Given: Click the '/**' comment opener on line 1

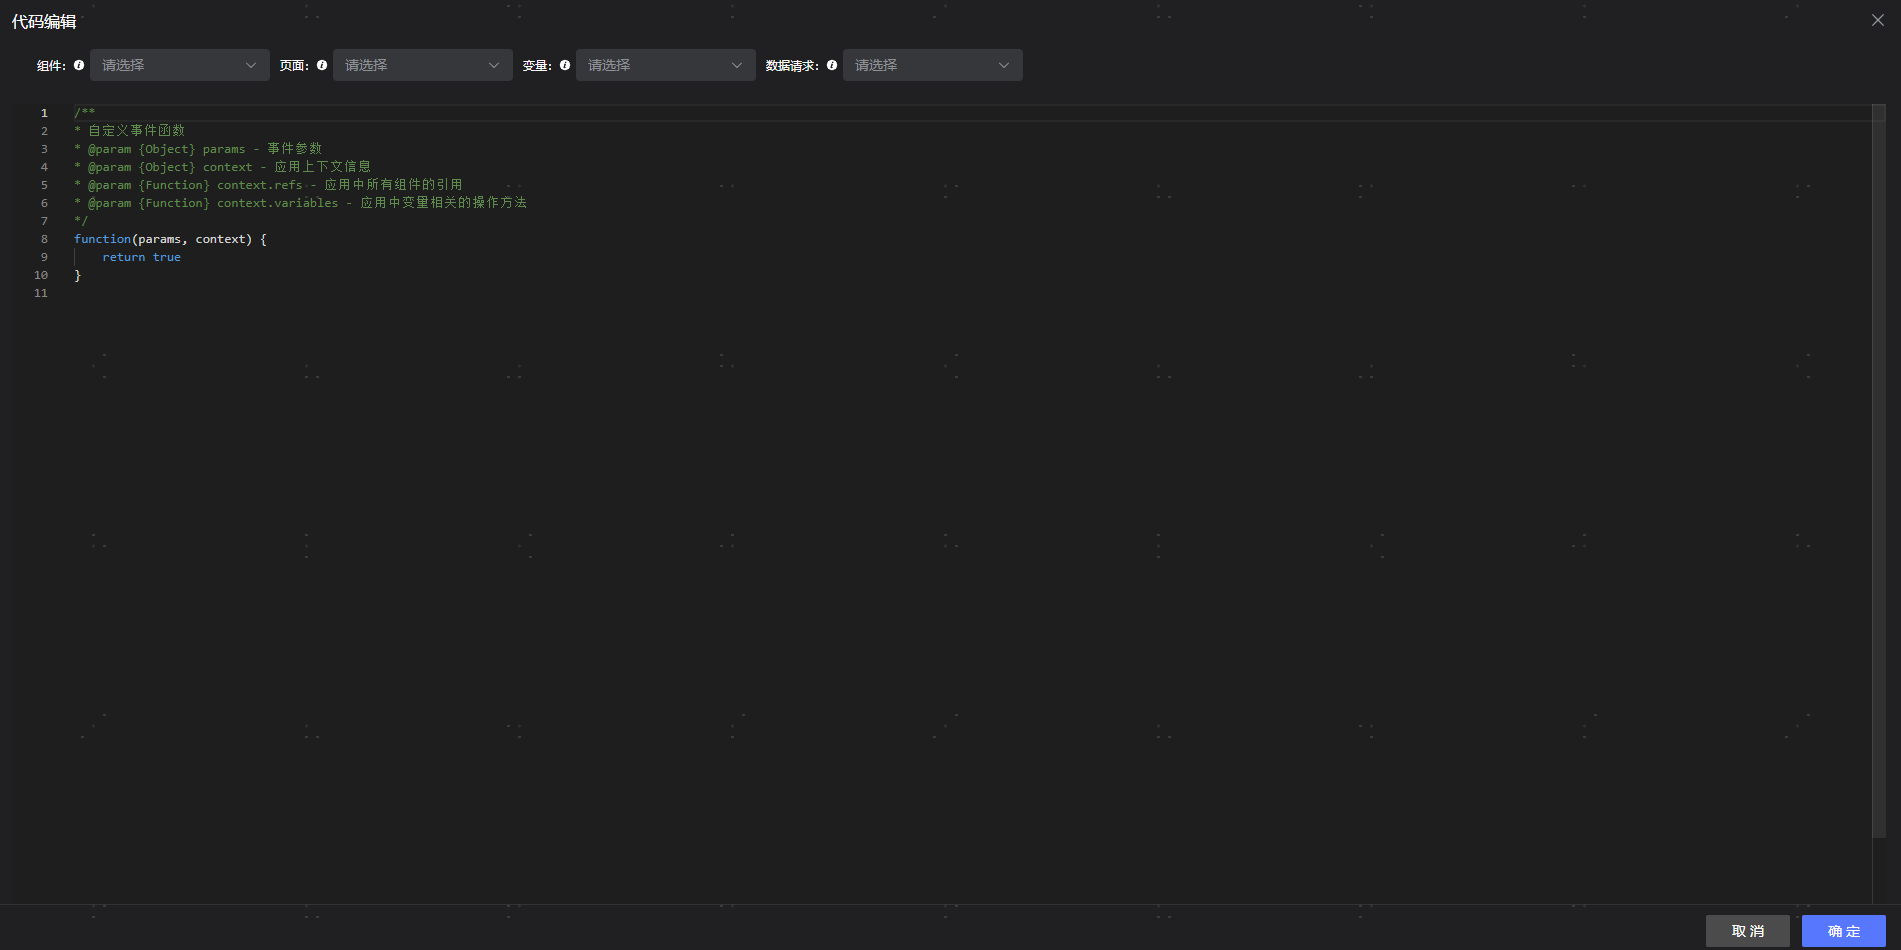Looking at the screenshot, I should [x=84, y=113].
